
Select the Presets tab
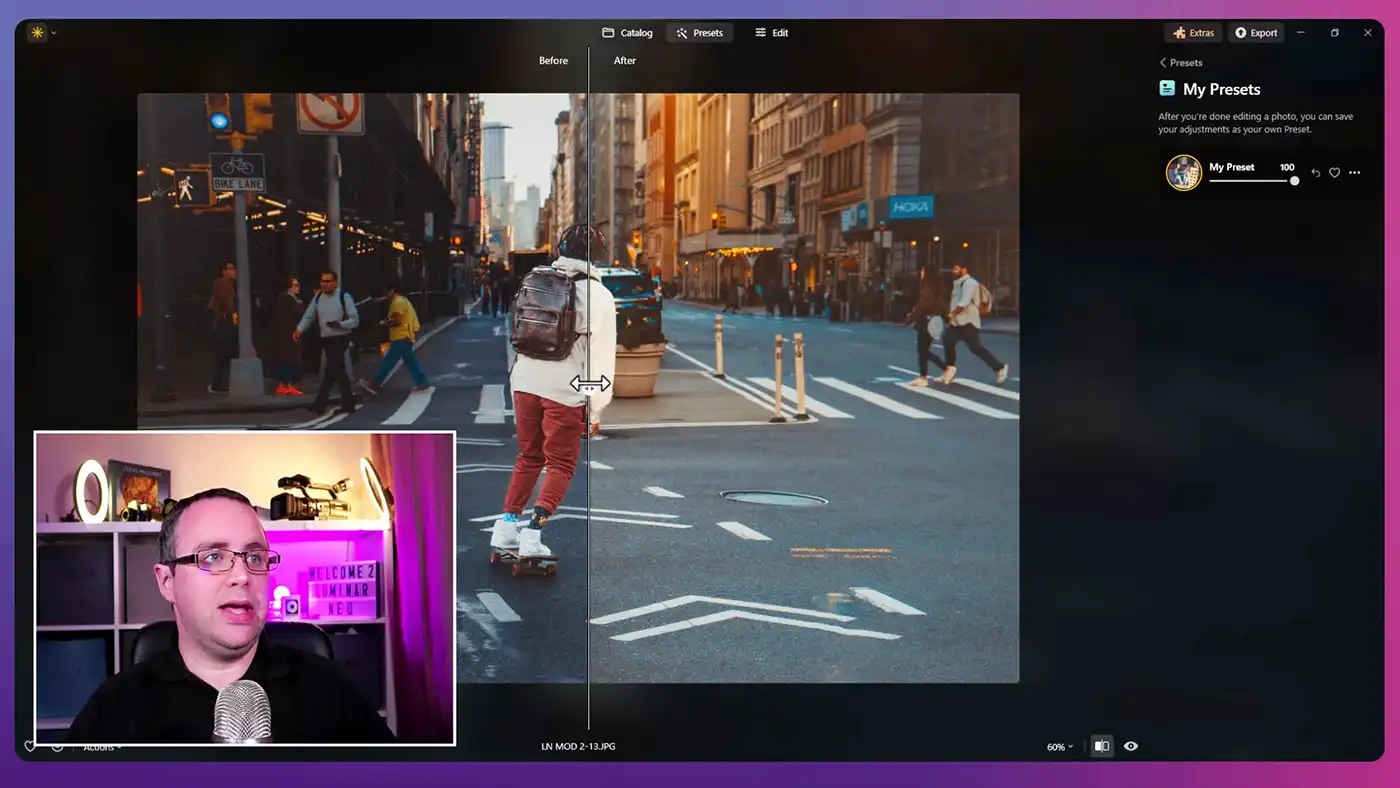coord(699,33)
